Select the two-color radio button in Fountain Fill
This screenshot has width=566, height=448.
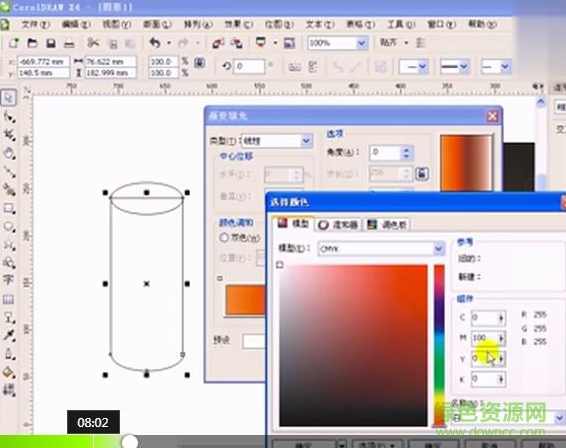coord(224,237)
